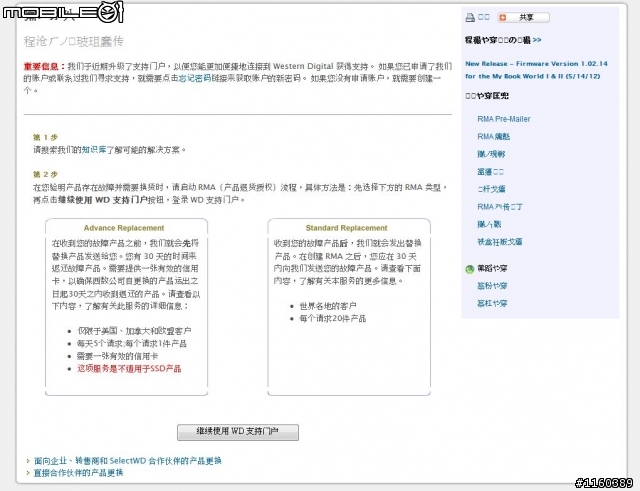This screenshot has height=491, width=640.
Task: Open 直接合作伙伴的产品更换 link
Action: click(78, 473)
